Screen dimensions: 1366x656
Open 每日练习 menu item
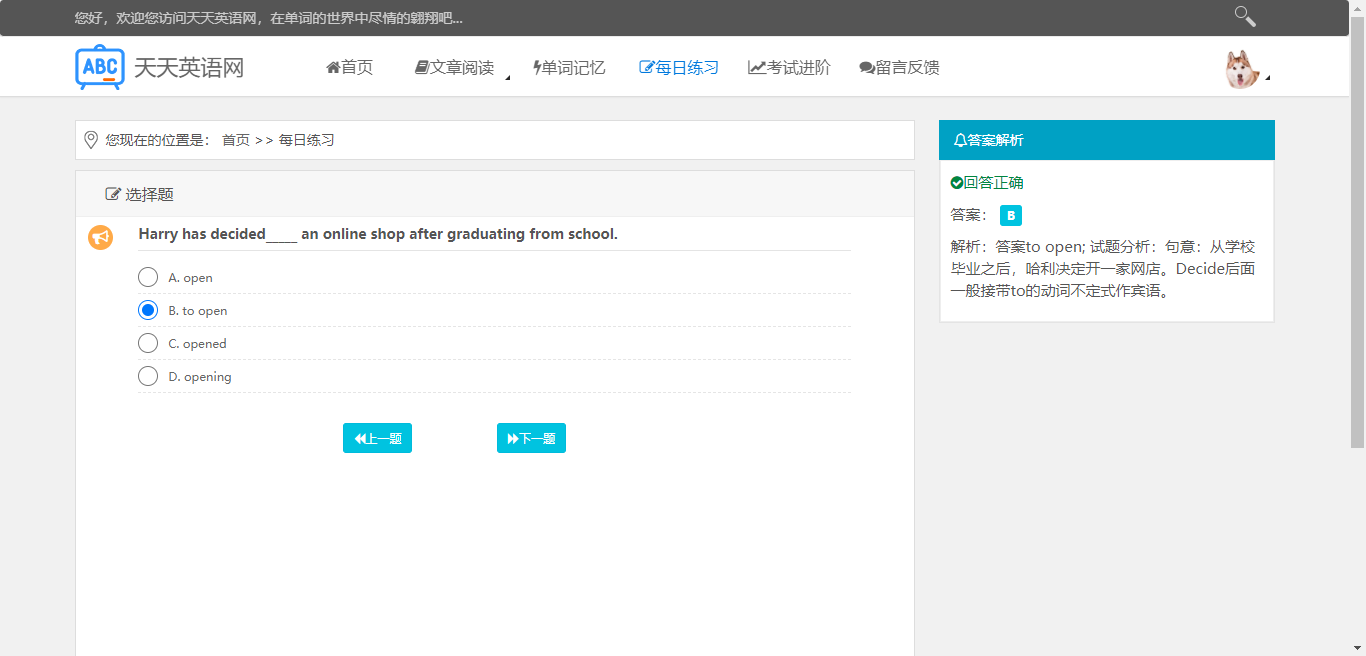[679, 68]
